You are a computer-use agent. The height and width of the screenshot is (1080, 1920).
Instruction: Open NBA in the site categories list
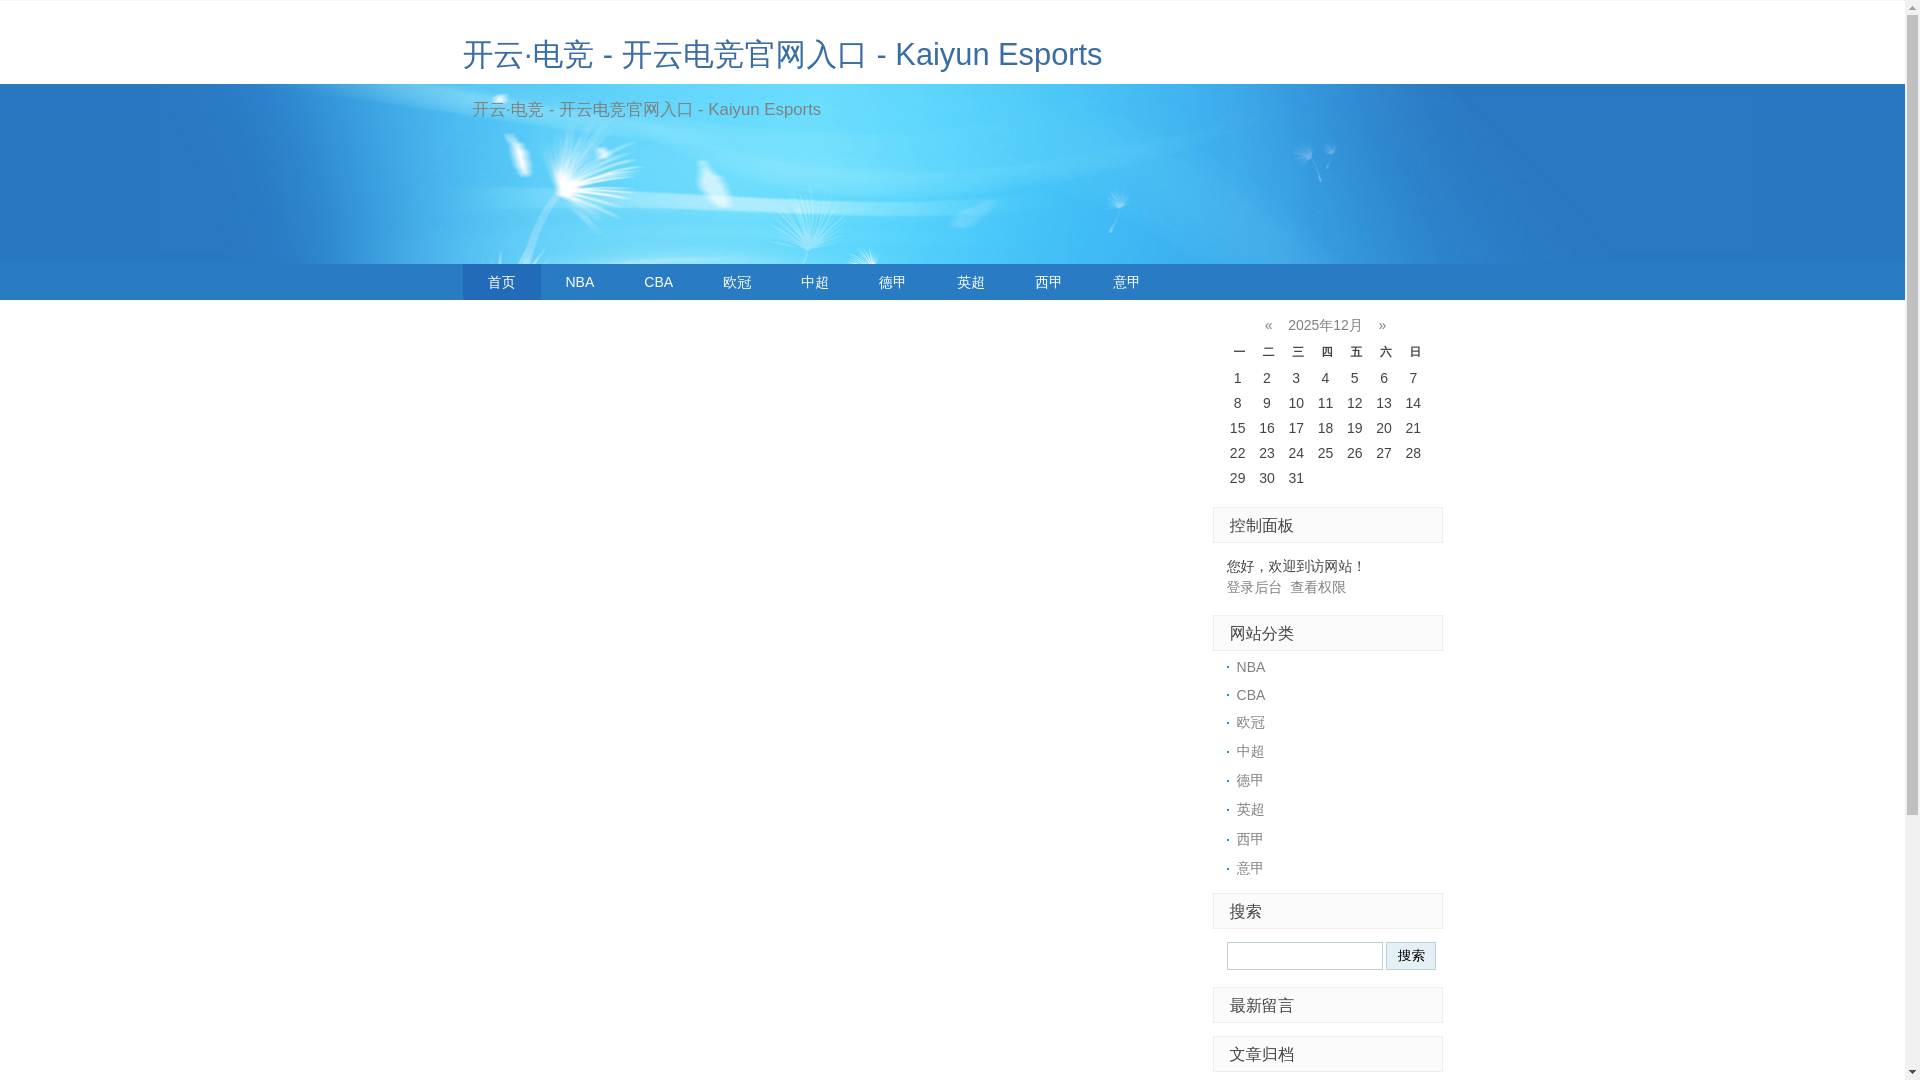pos(1251,667)
